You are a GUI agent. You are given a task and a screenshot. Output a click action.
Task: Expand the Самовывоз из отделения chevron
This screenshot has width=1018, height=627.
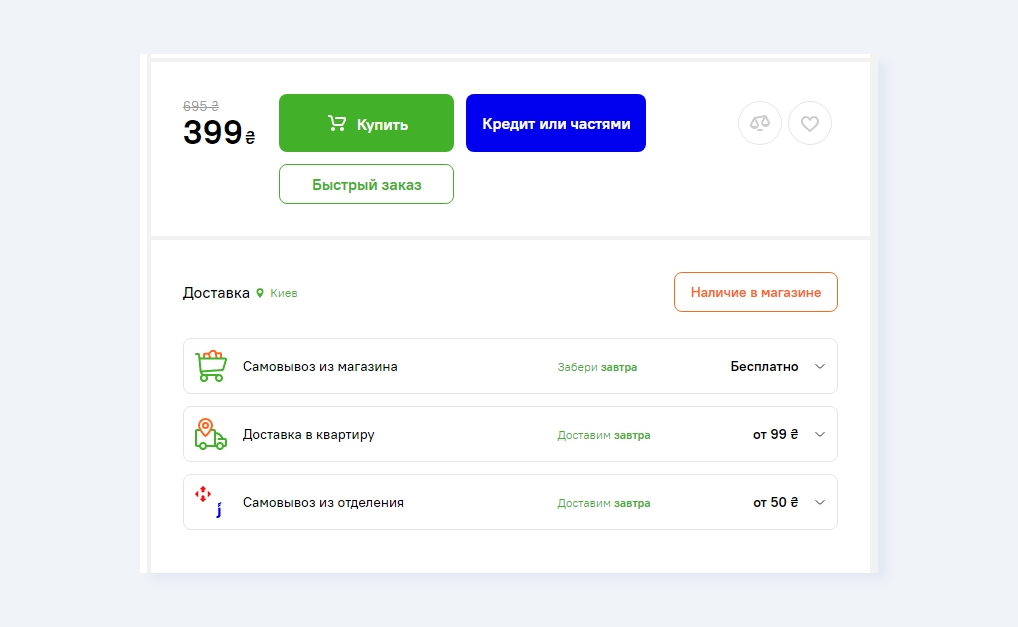point(820,502)
